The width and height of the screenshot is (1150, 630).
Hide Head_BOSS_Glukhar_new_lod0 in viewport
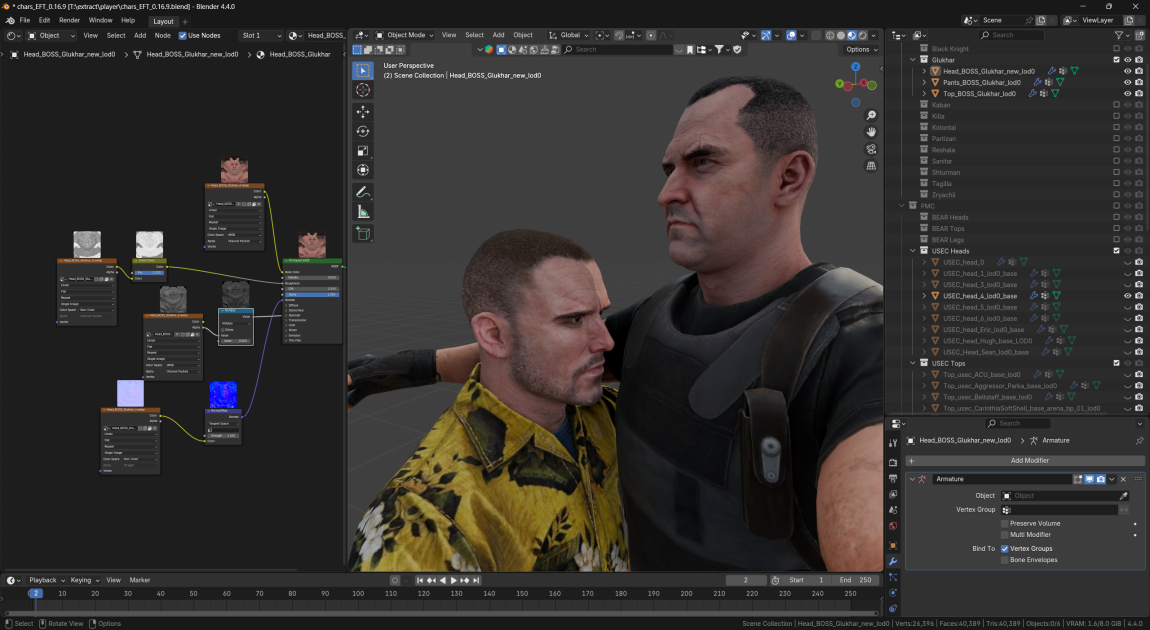(1127, 71)
